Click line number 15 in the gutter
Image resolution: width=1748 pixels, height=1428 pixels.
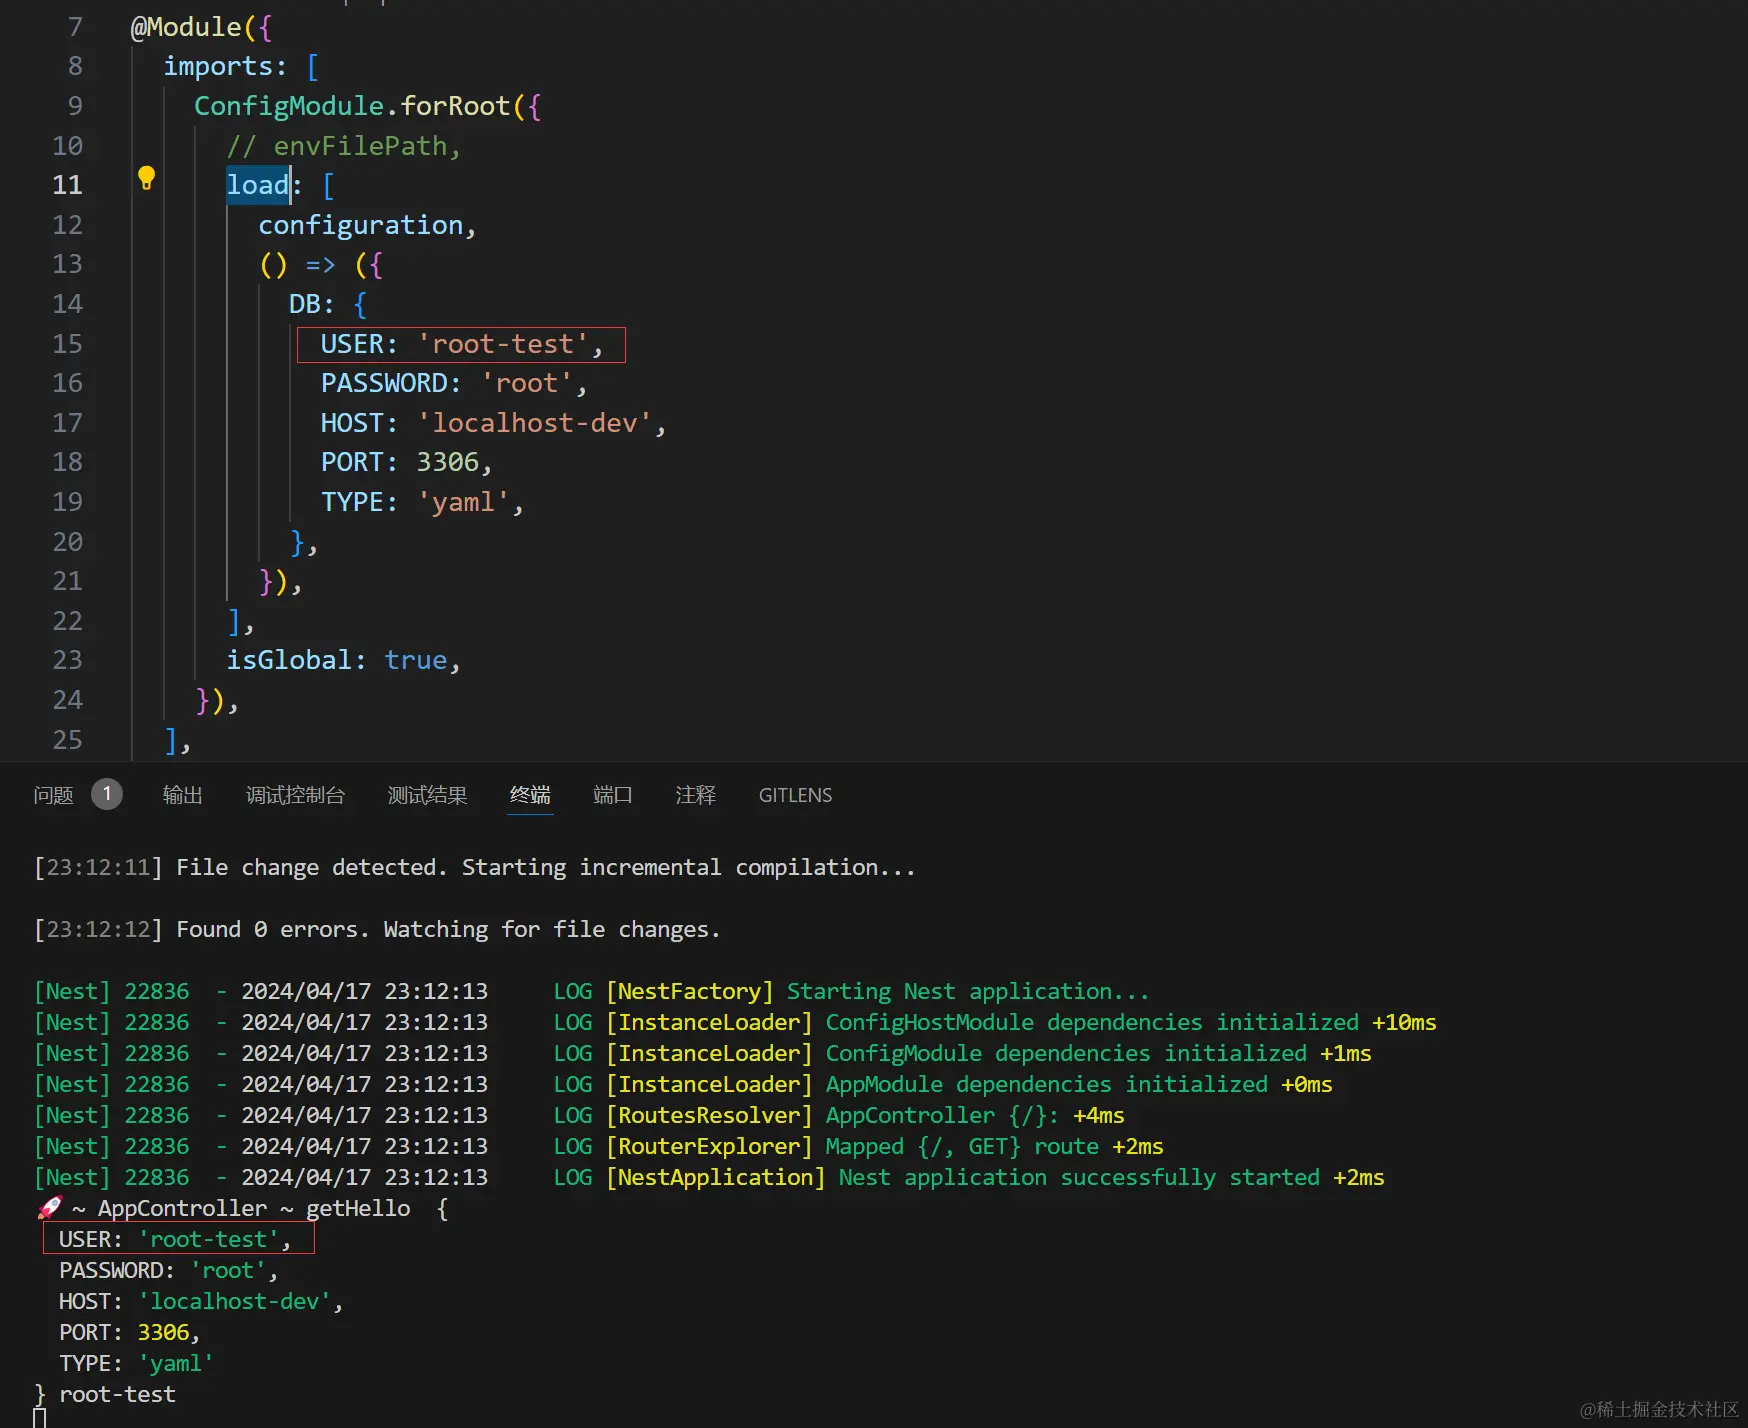67,344
